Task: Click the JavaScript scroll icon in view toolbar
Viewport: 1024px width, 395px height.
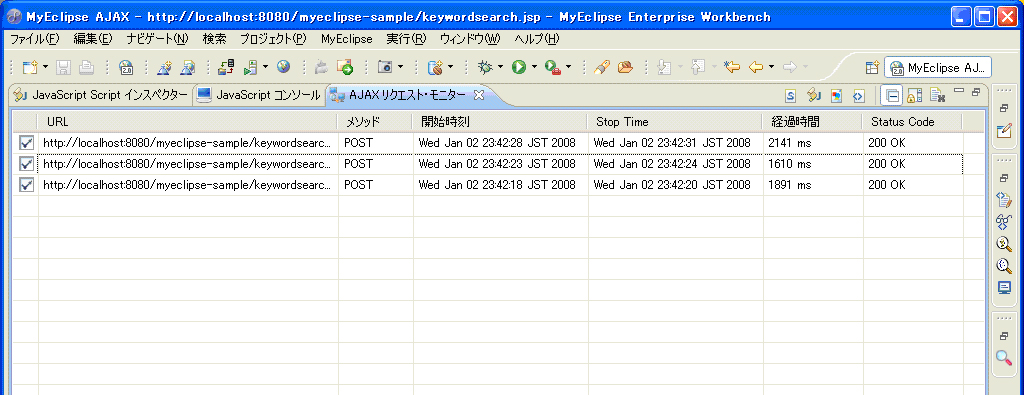Action: pos(814,96)
